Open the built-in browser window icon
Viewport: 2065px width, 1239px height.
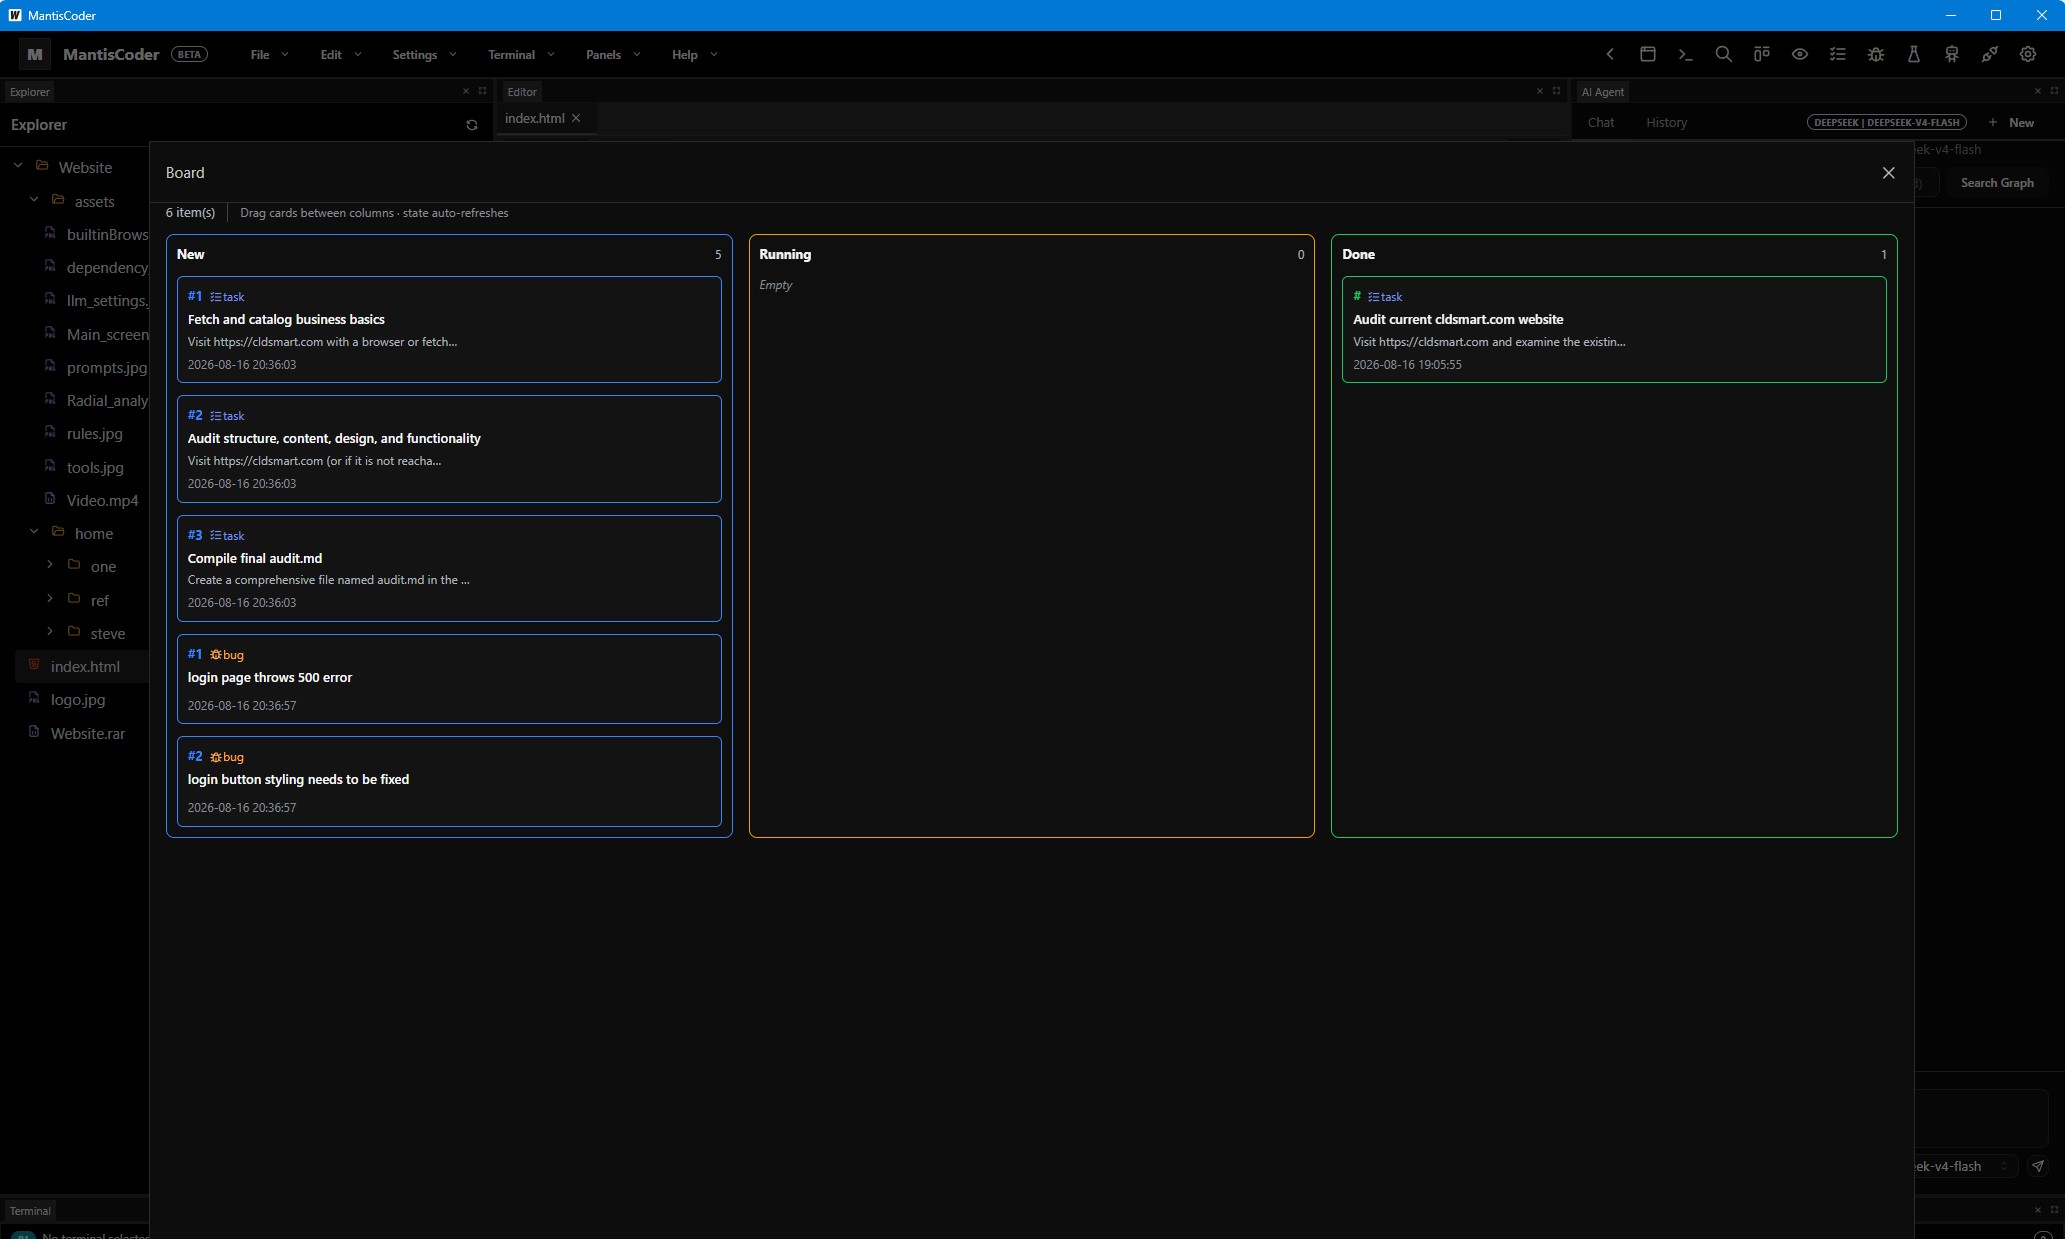(1648, 54)
